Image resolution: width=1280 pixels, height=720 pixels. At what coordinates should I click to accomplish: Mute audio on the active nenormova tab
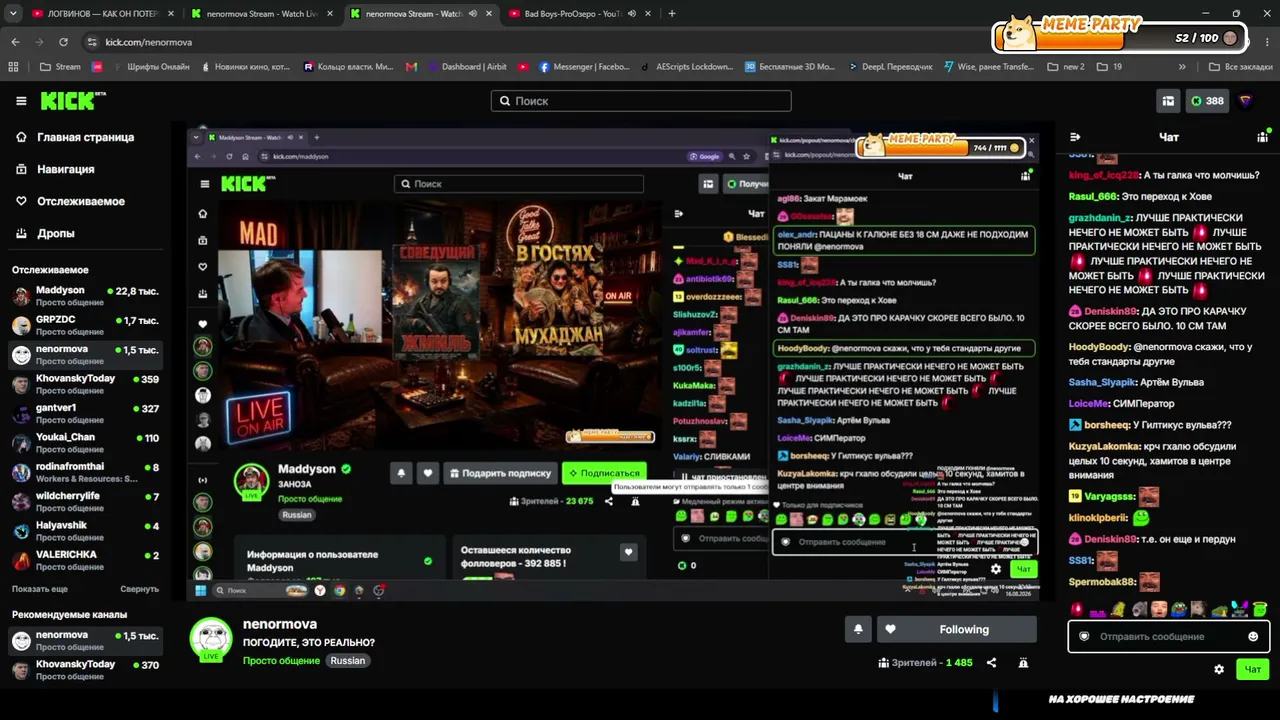[473, 14]
